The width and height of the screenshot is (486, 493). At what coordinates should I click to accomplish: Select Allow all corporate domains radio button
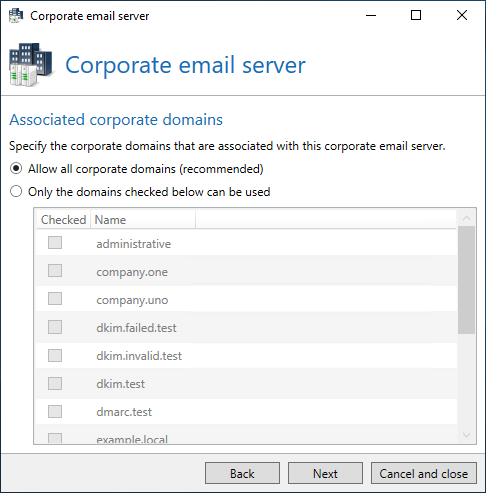16,169
